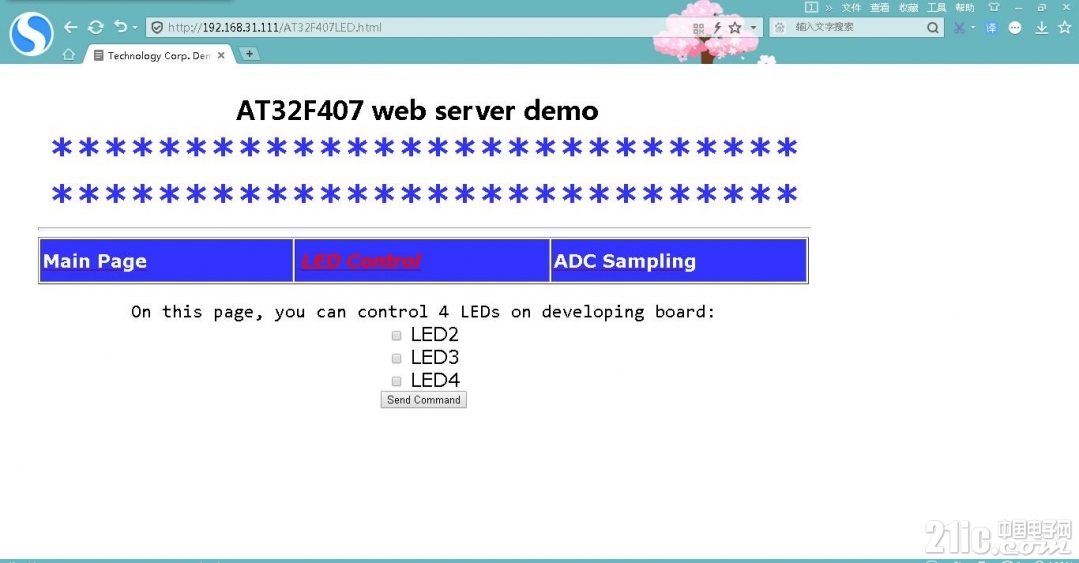Expand the double-chevron overflow menu

click(x=829, y=8)
